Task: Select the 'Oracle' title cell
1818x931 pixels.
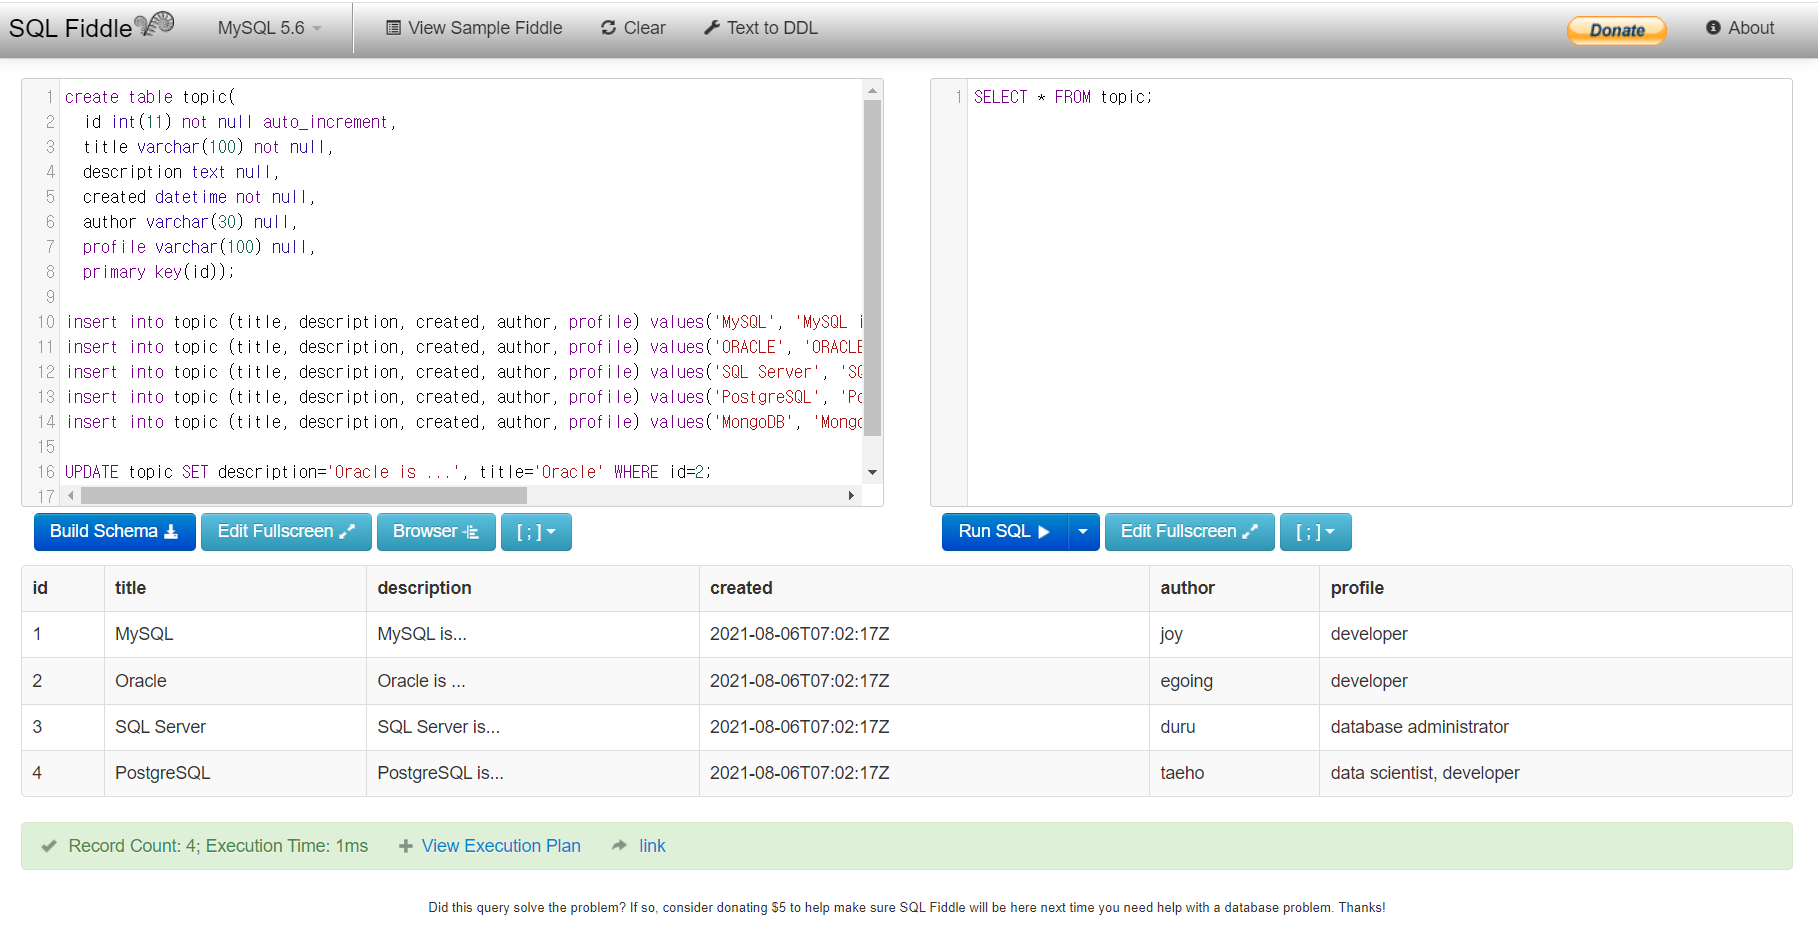Action: tap(235, 681)
